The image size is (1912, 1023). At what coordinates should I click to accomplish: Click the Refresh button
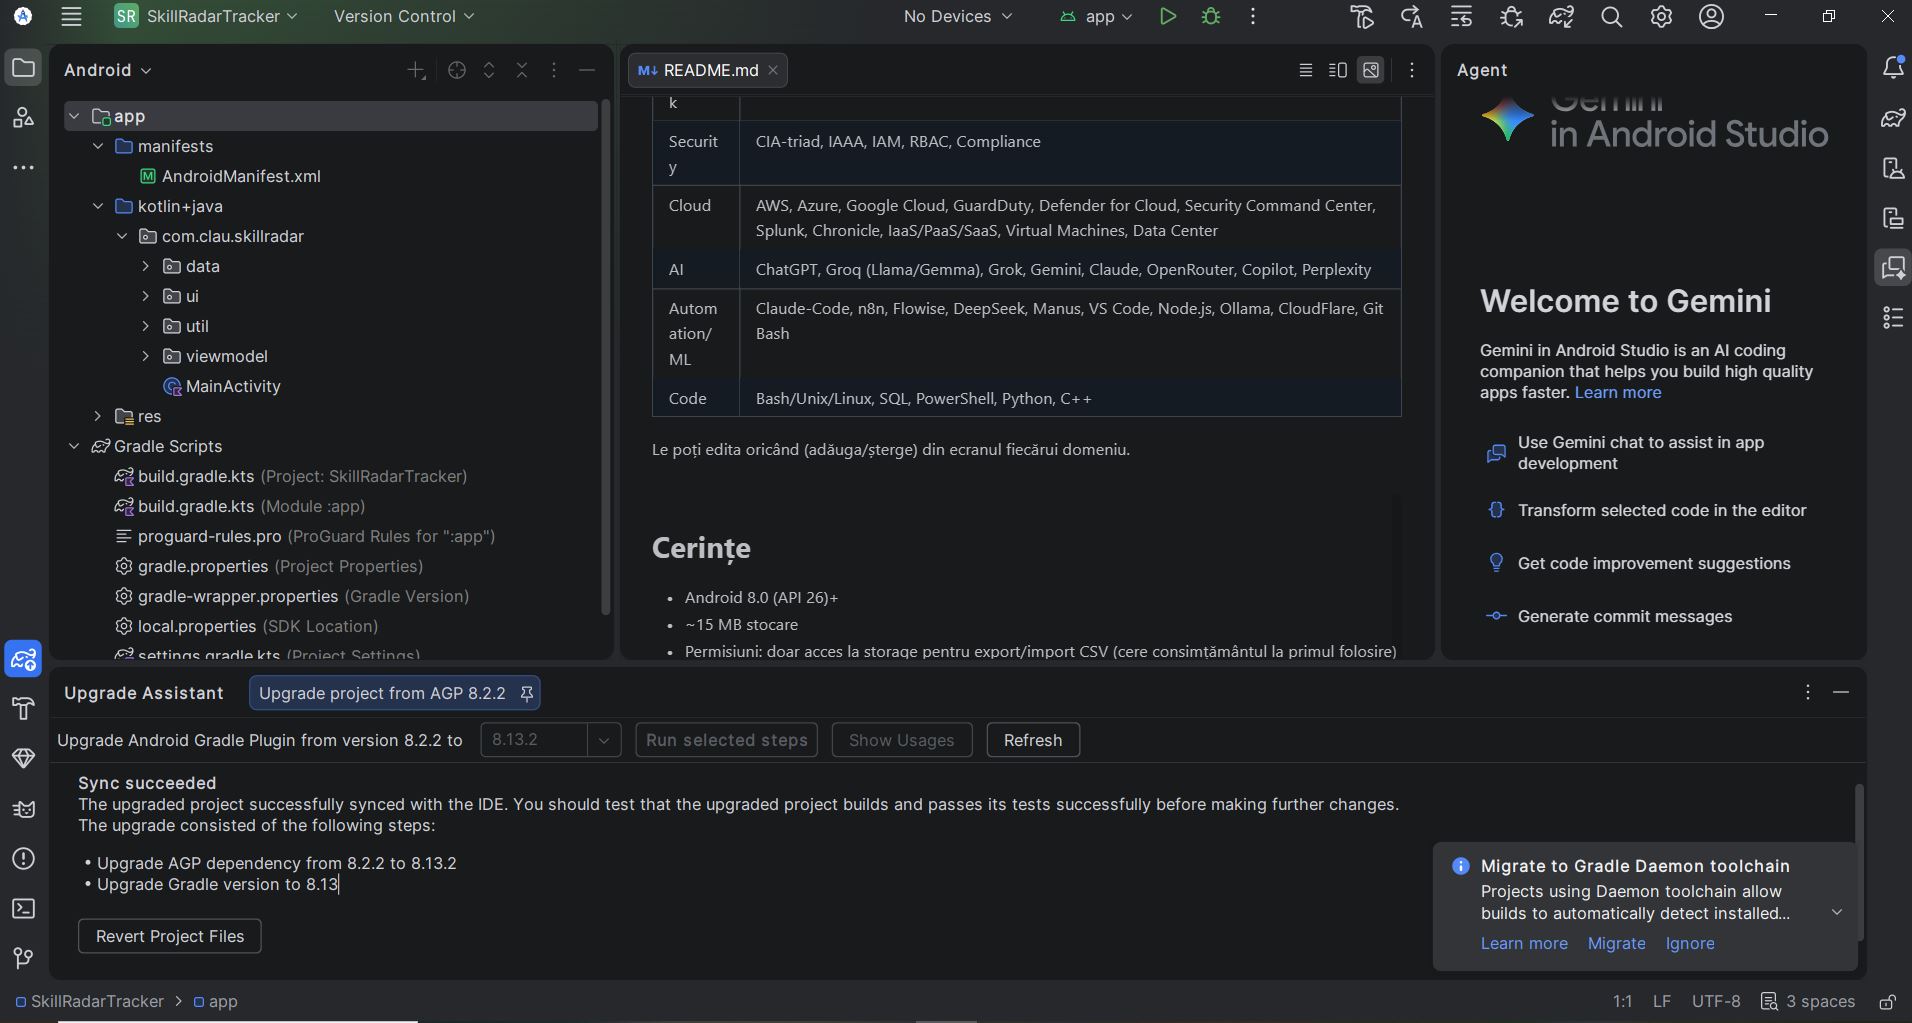[x=1033, y=740]
